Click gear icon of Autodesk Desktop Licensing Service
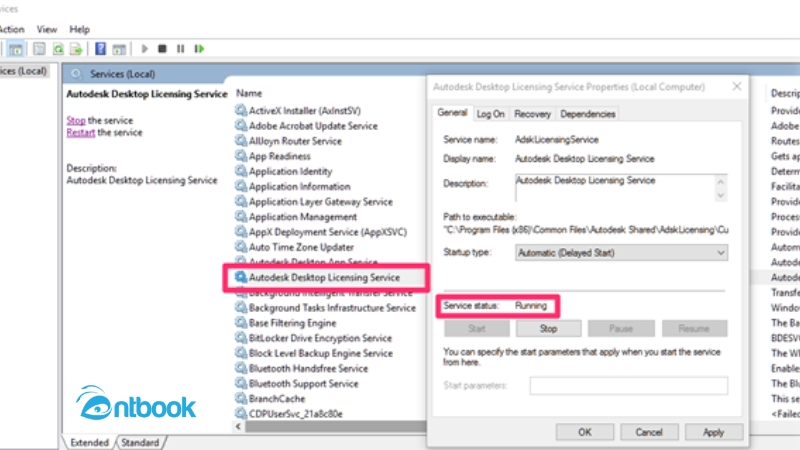 240,277
